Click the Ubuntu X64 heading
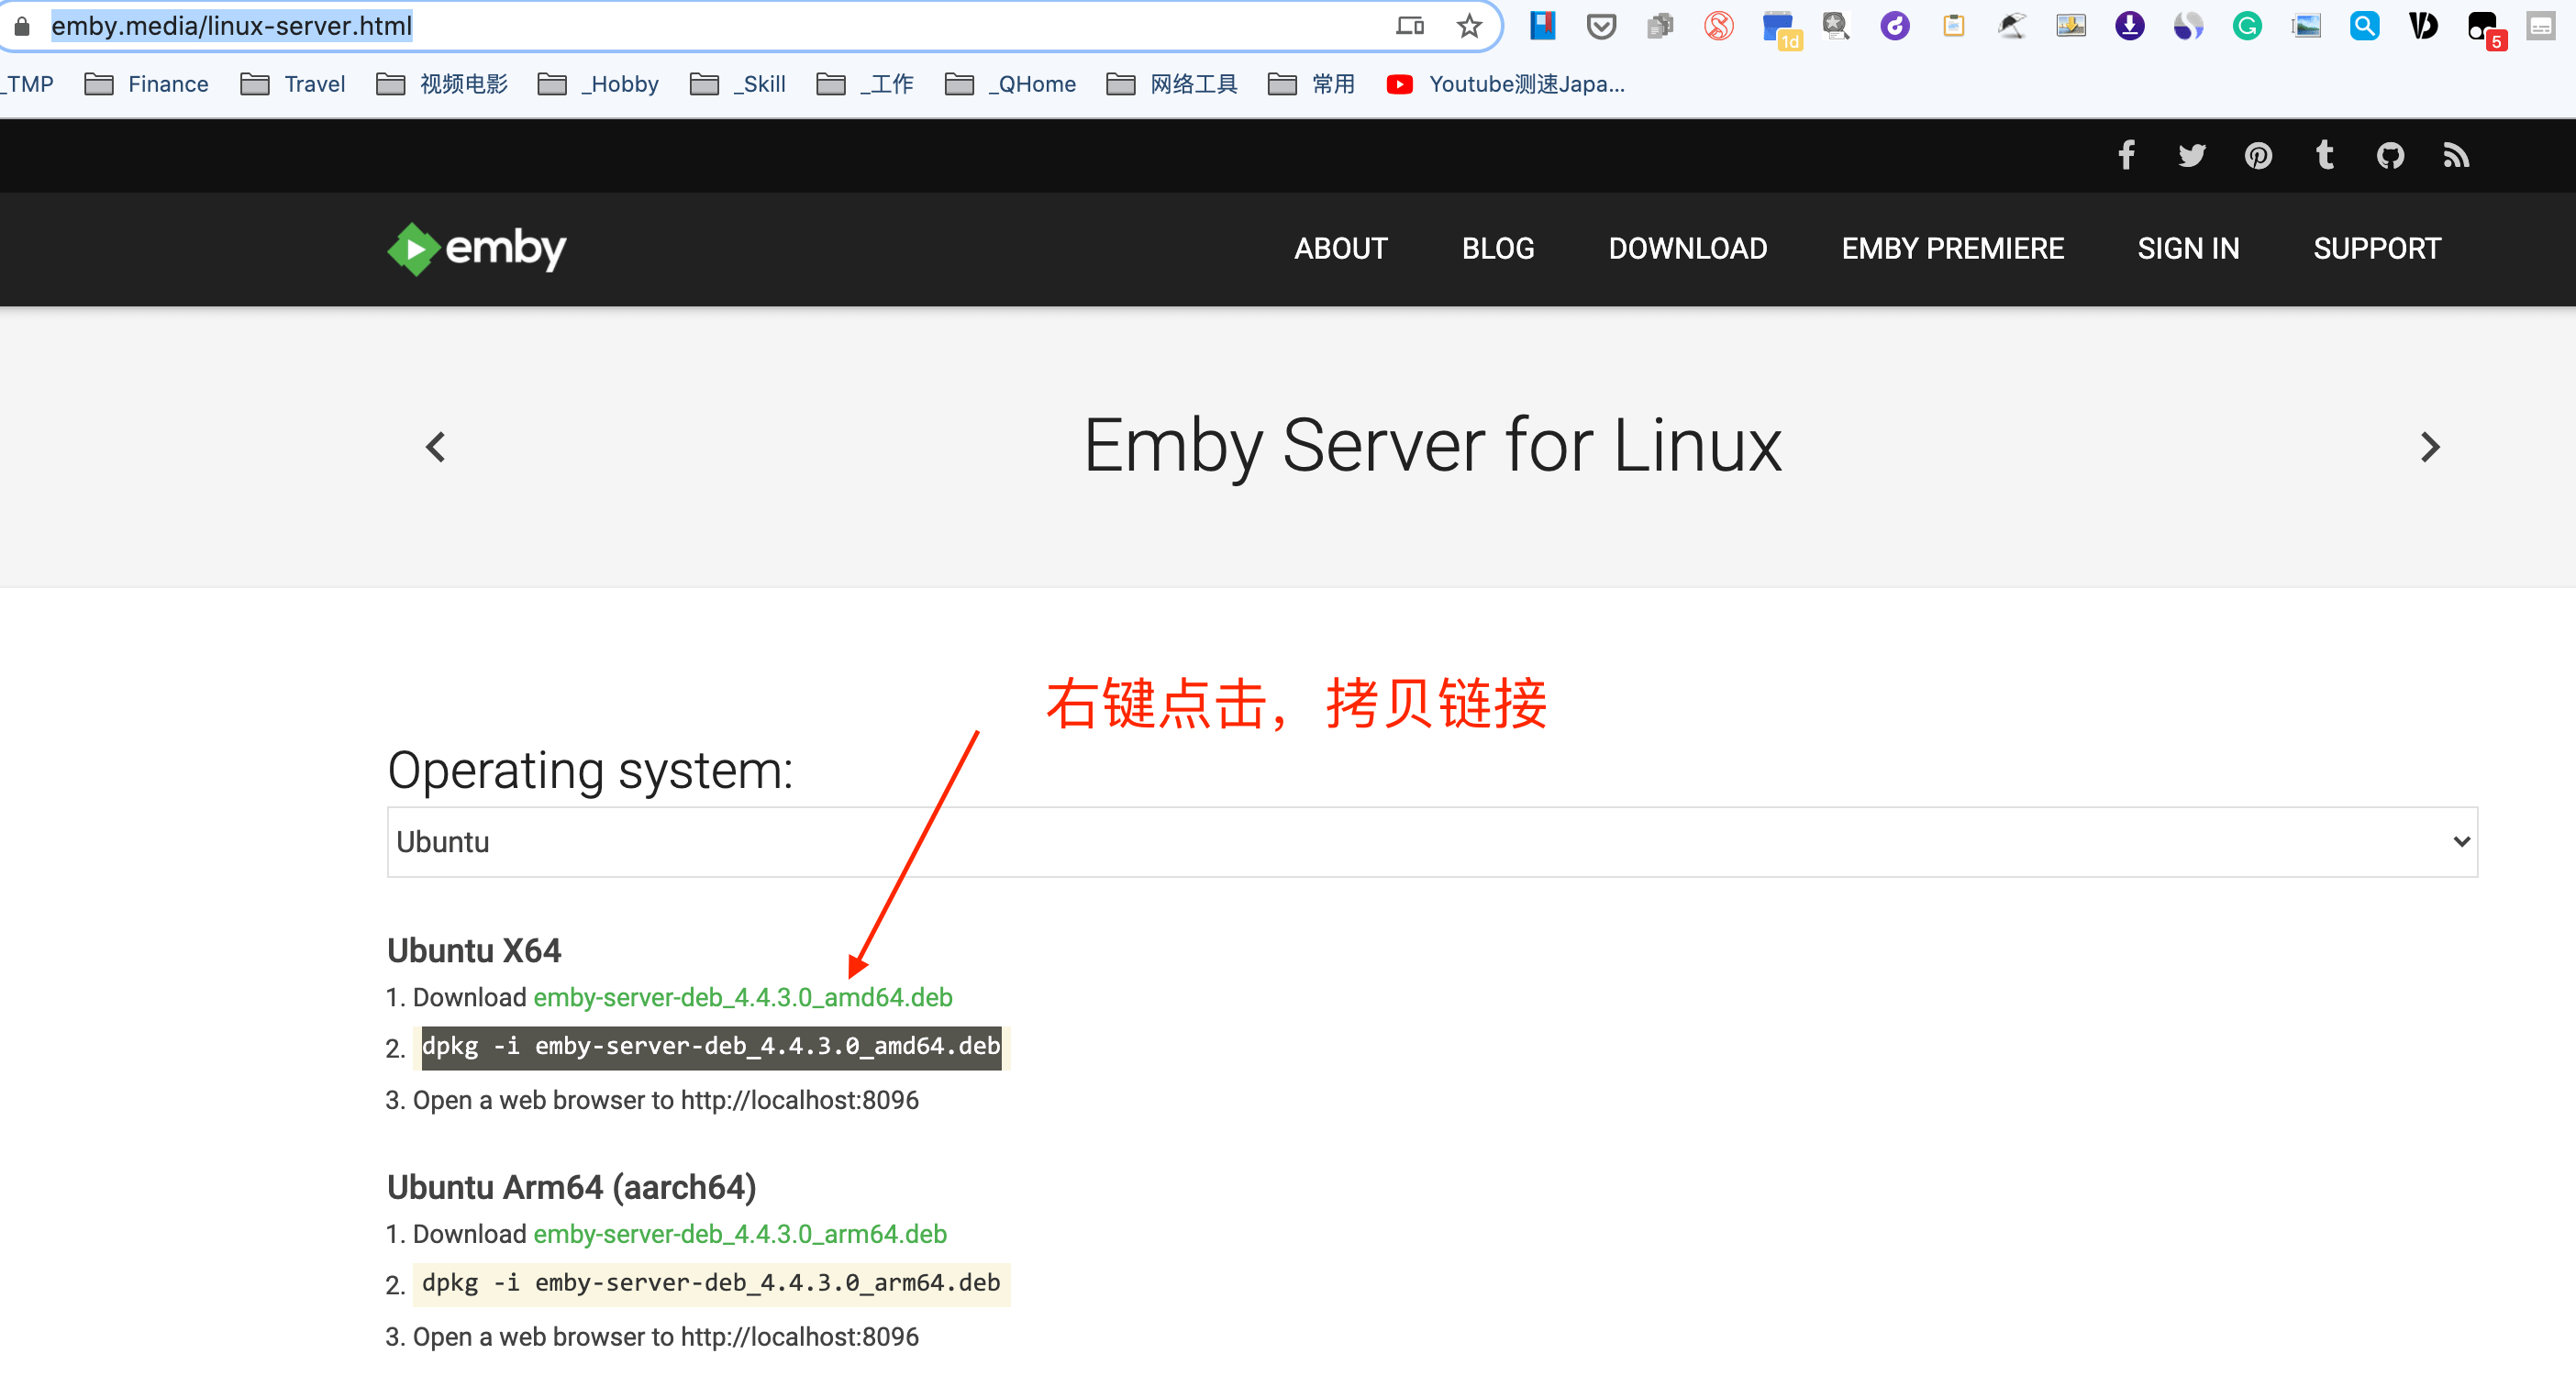The image size is (2576, 1387). (474, 950)
